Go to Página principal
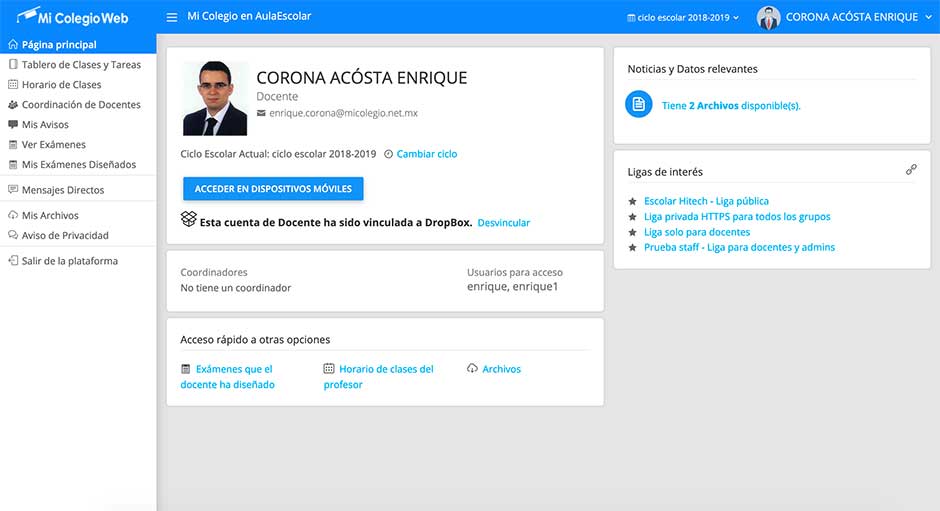The image size is (940, 511). point(78,44)
